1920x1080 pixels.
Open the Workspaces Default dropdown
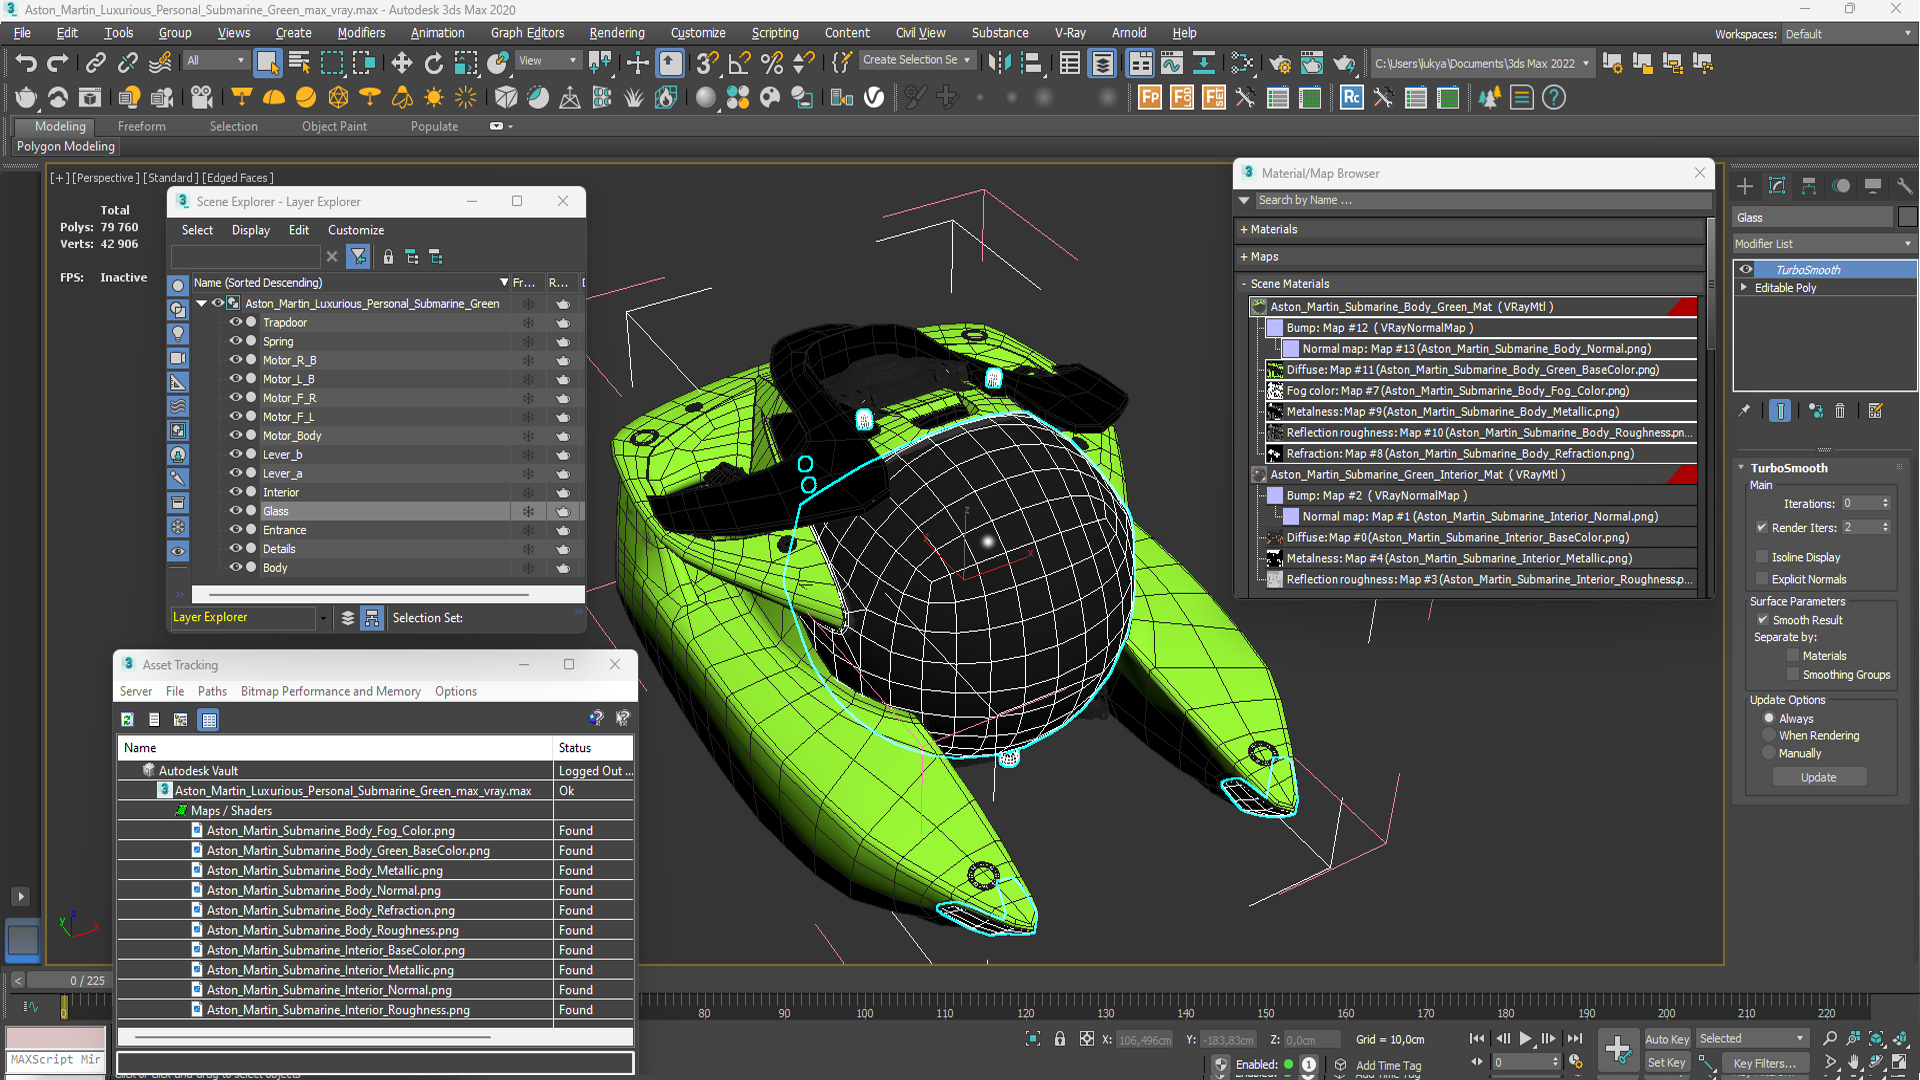[1849, 34]
